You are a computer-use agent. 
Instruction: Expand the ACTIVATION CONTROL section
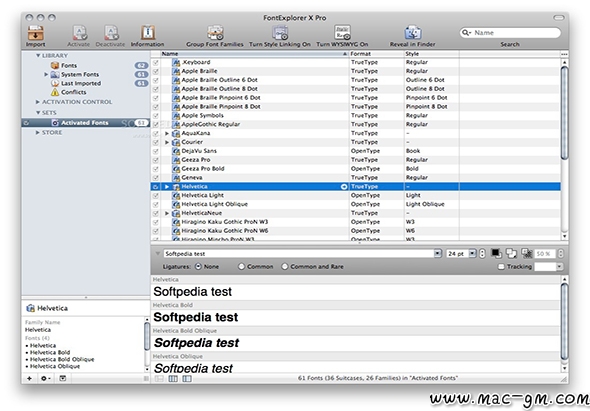(x=38, y=102)
